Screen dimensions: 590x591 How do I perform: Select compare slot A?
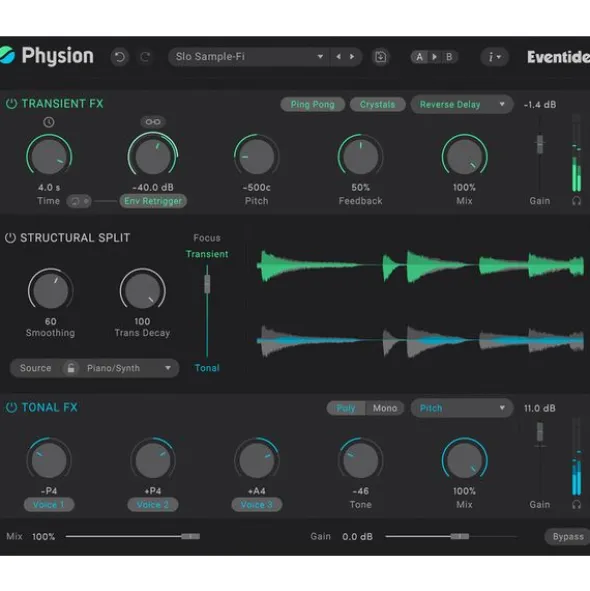point(419,57)
